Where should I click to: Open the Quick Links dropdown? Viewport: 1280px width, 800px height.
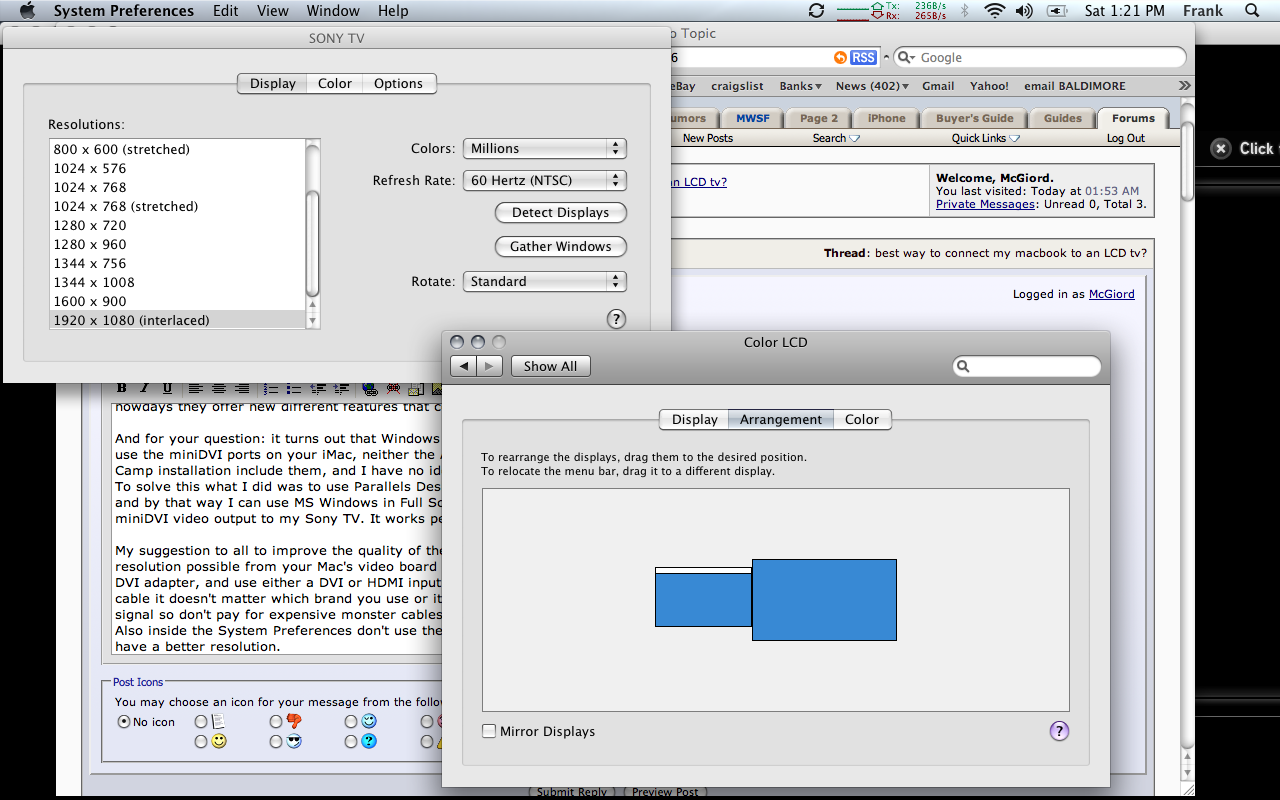point(986,138)
